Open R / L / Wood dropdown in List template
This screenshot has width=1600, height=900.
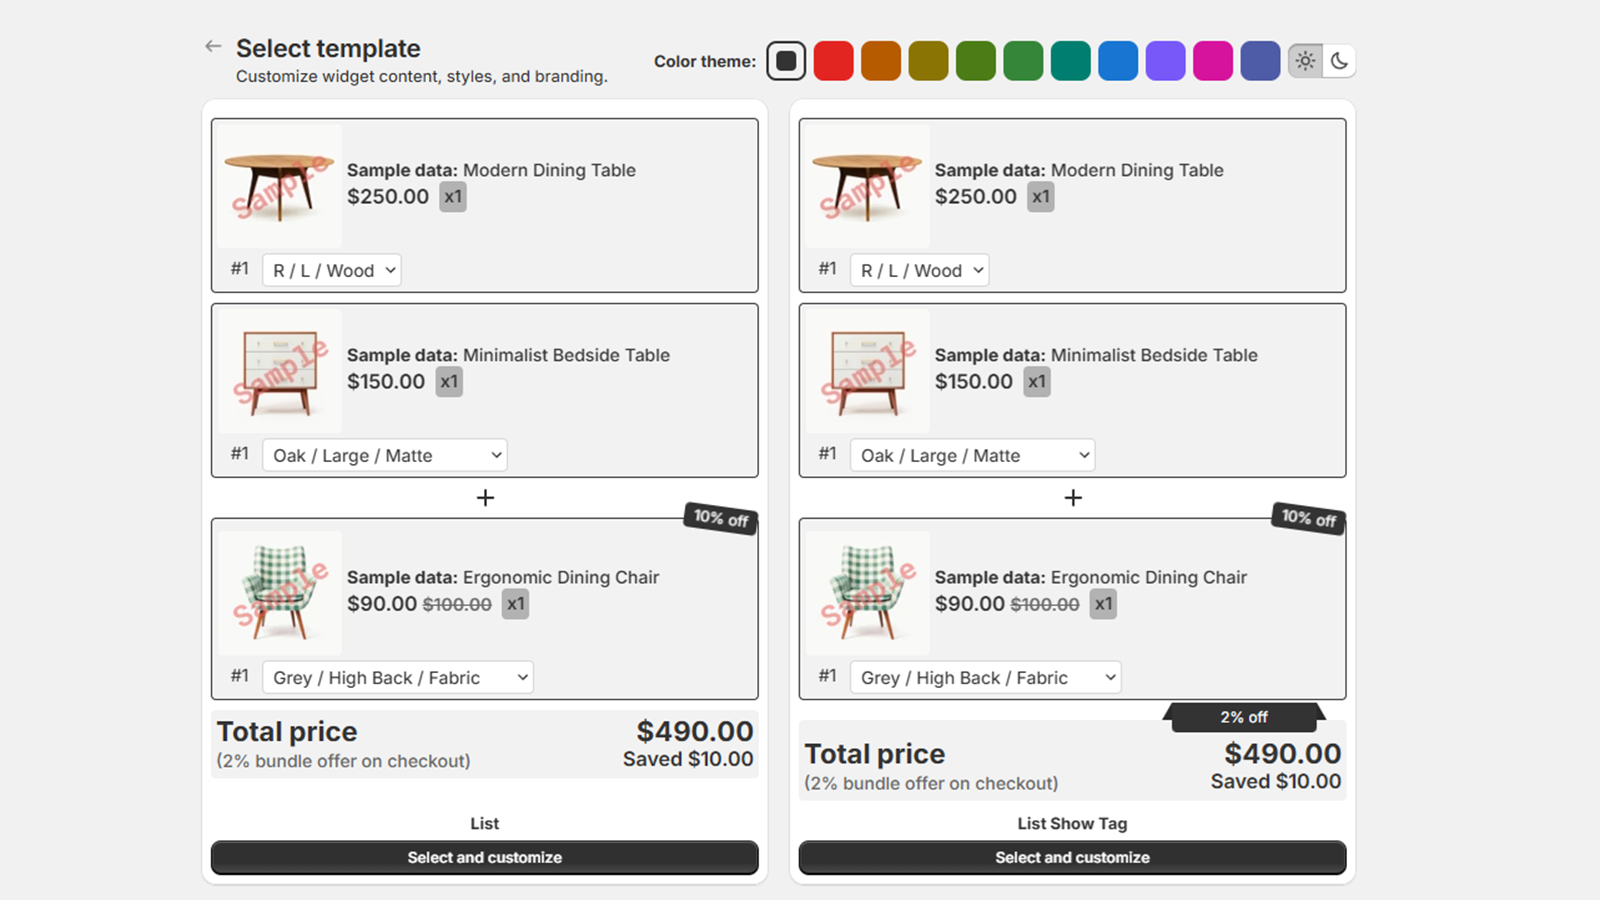(332, 270)
